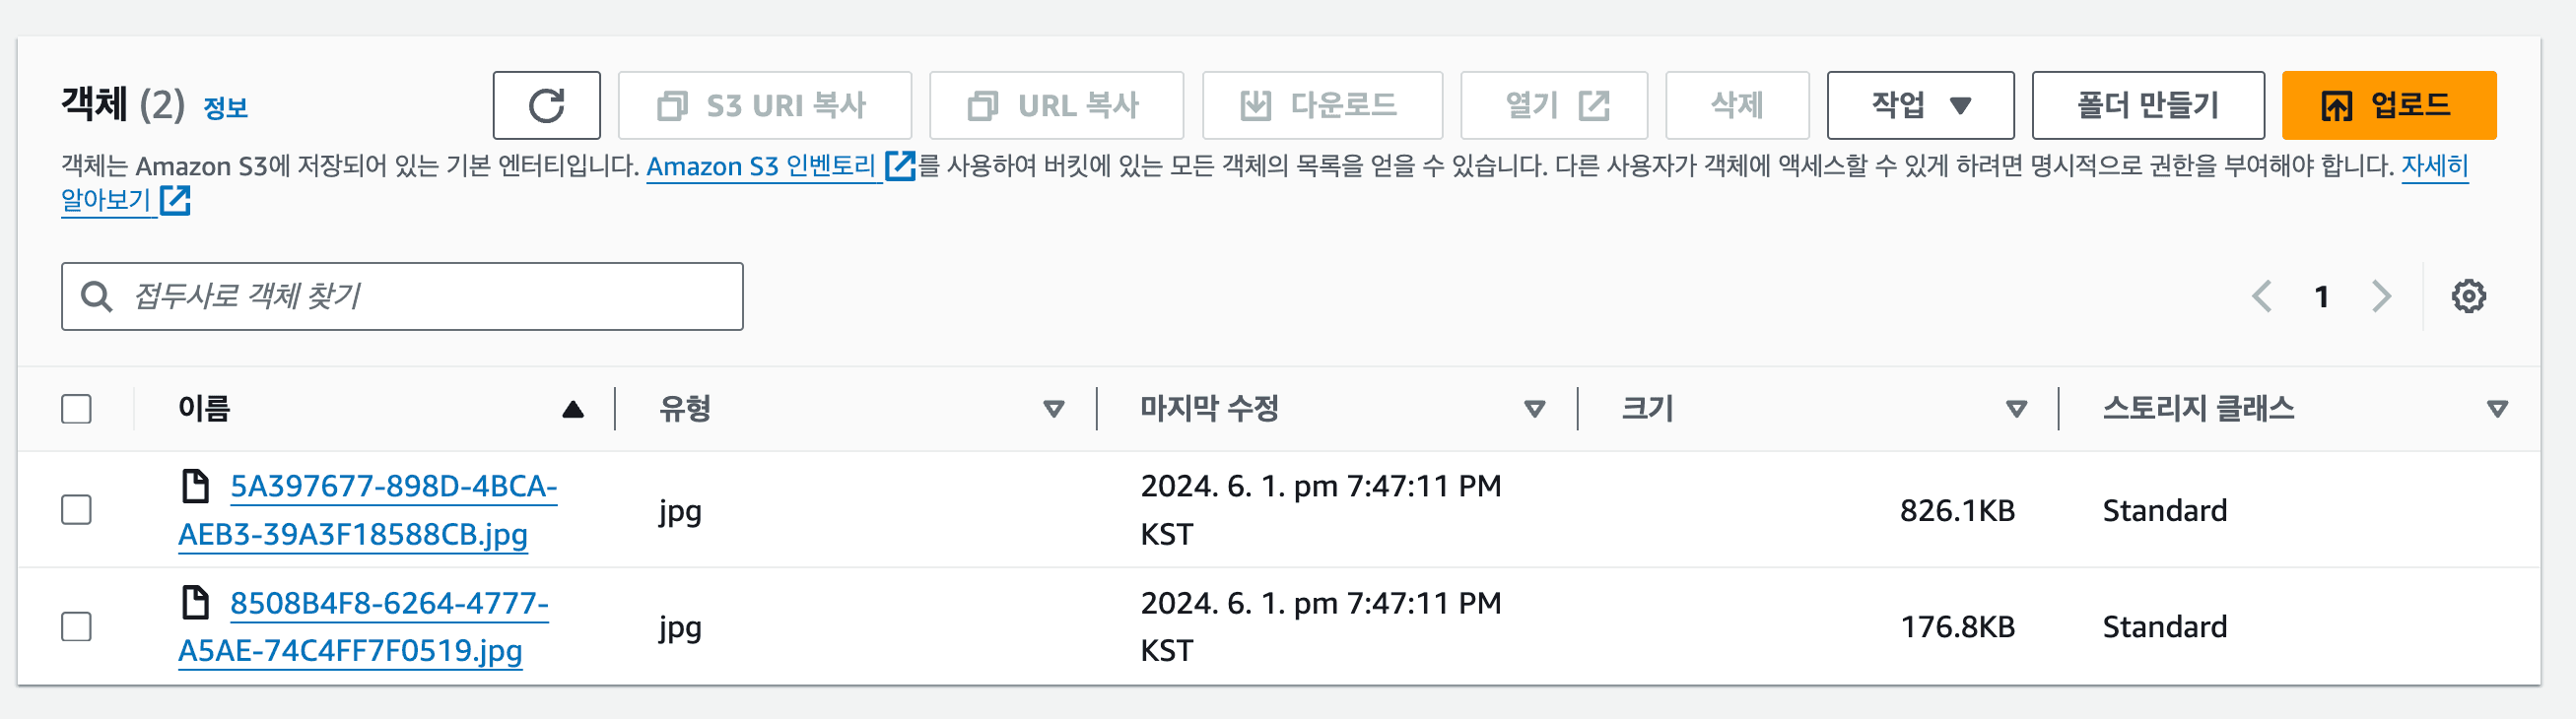2576x719 pixels.
Task: Open the 정보 info link
Action: coord(225,108)
